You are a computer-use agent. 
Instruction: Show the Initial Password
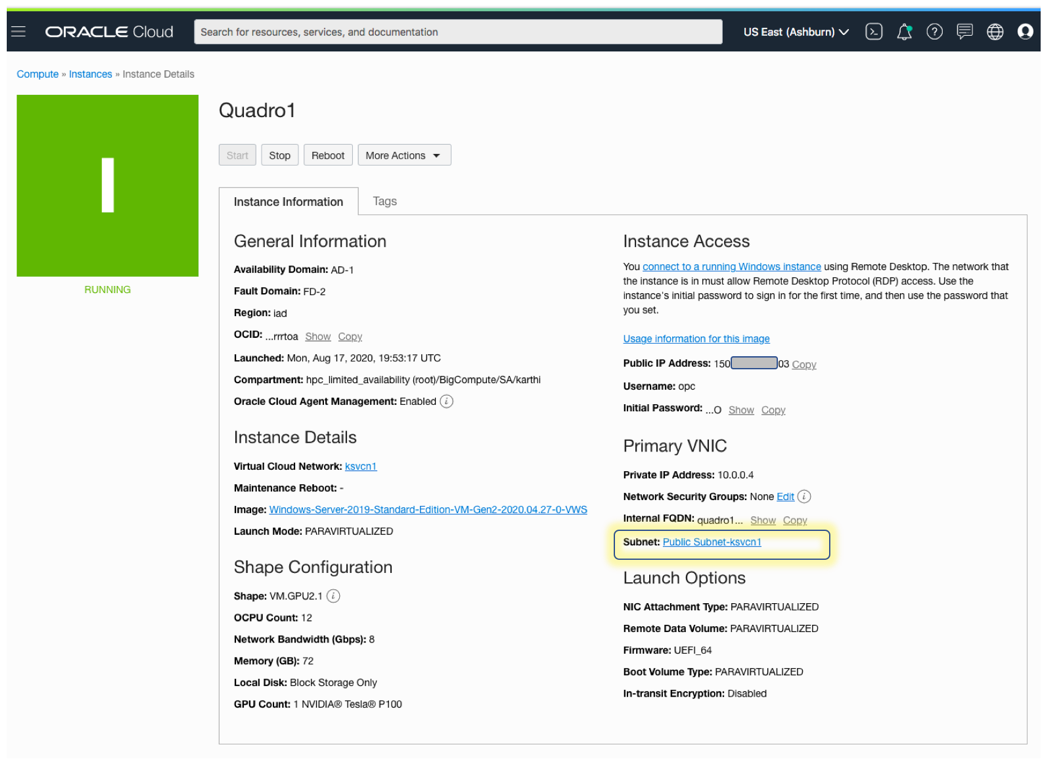740,410
